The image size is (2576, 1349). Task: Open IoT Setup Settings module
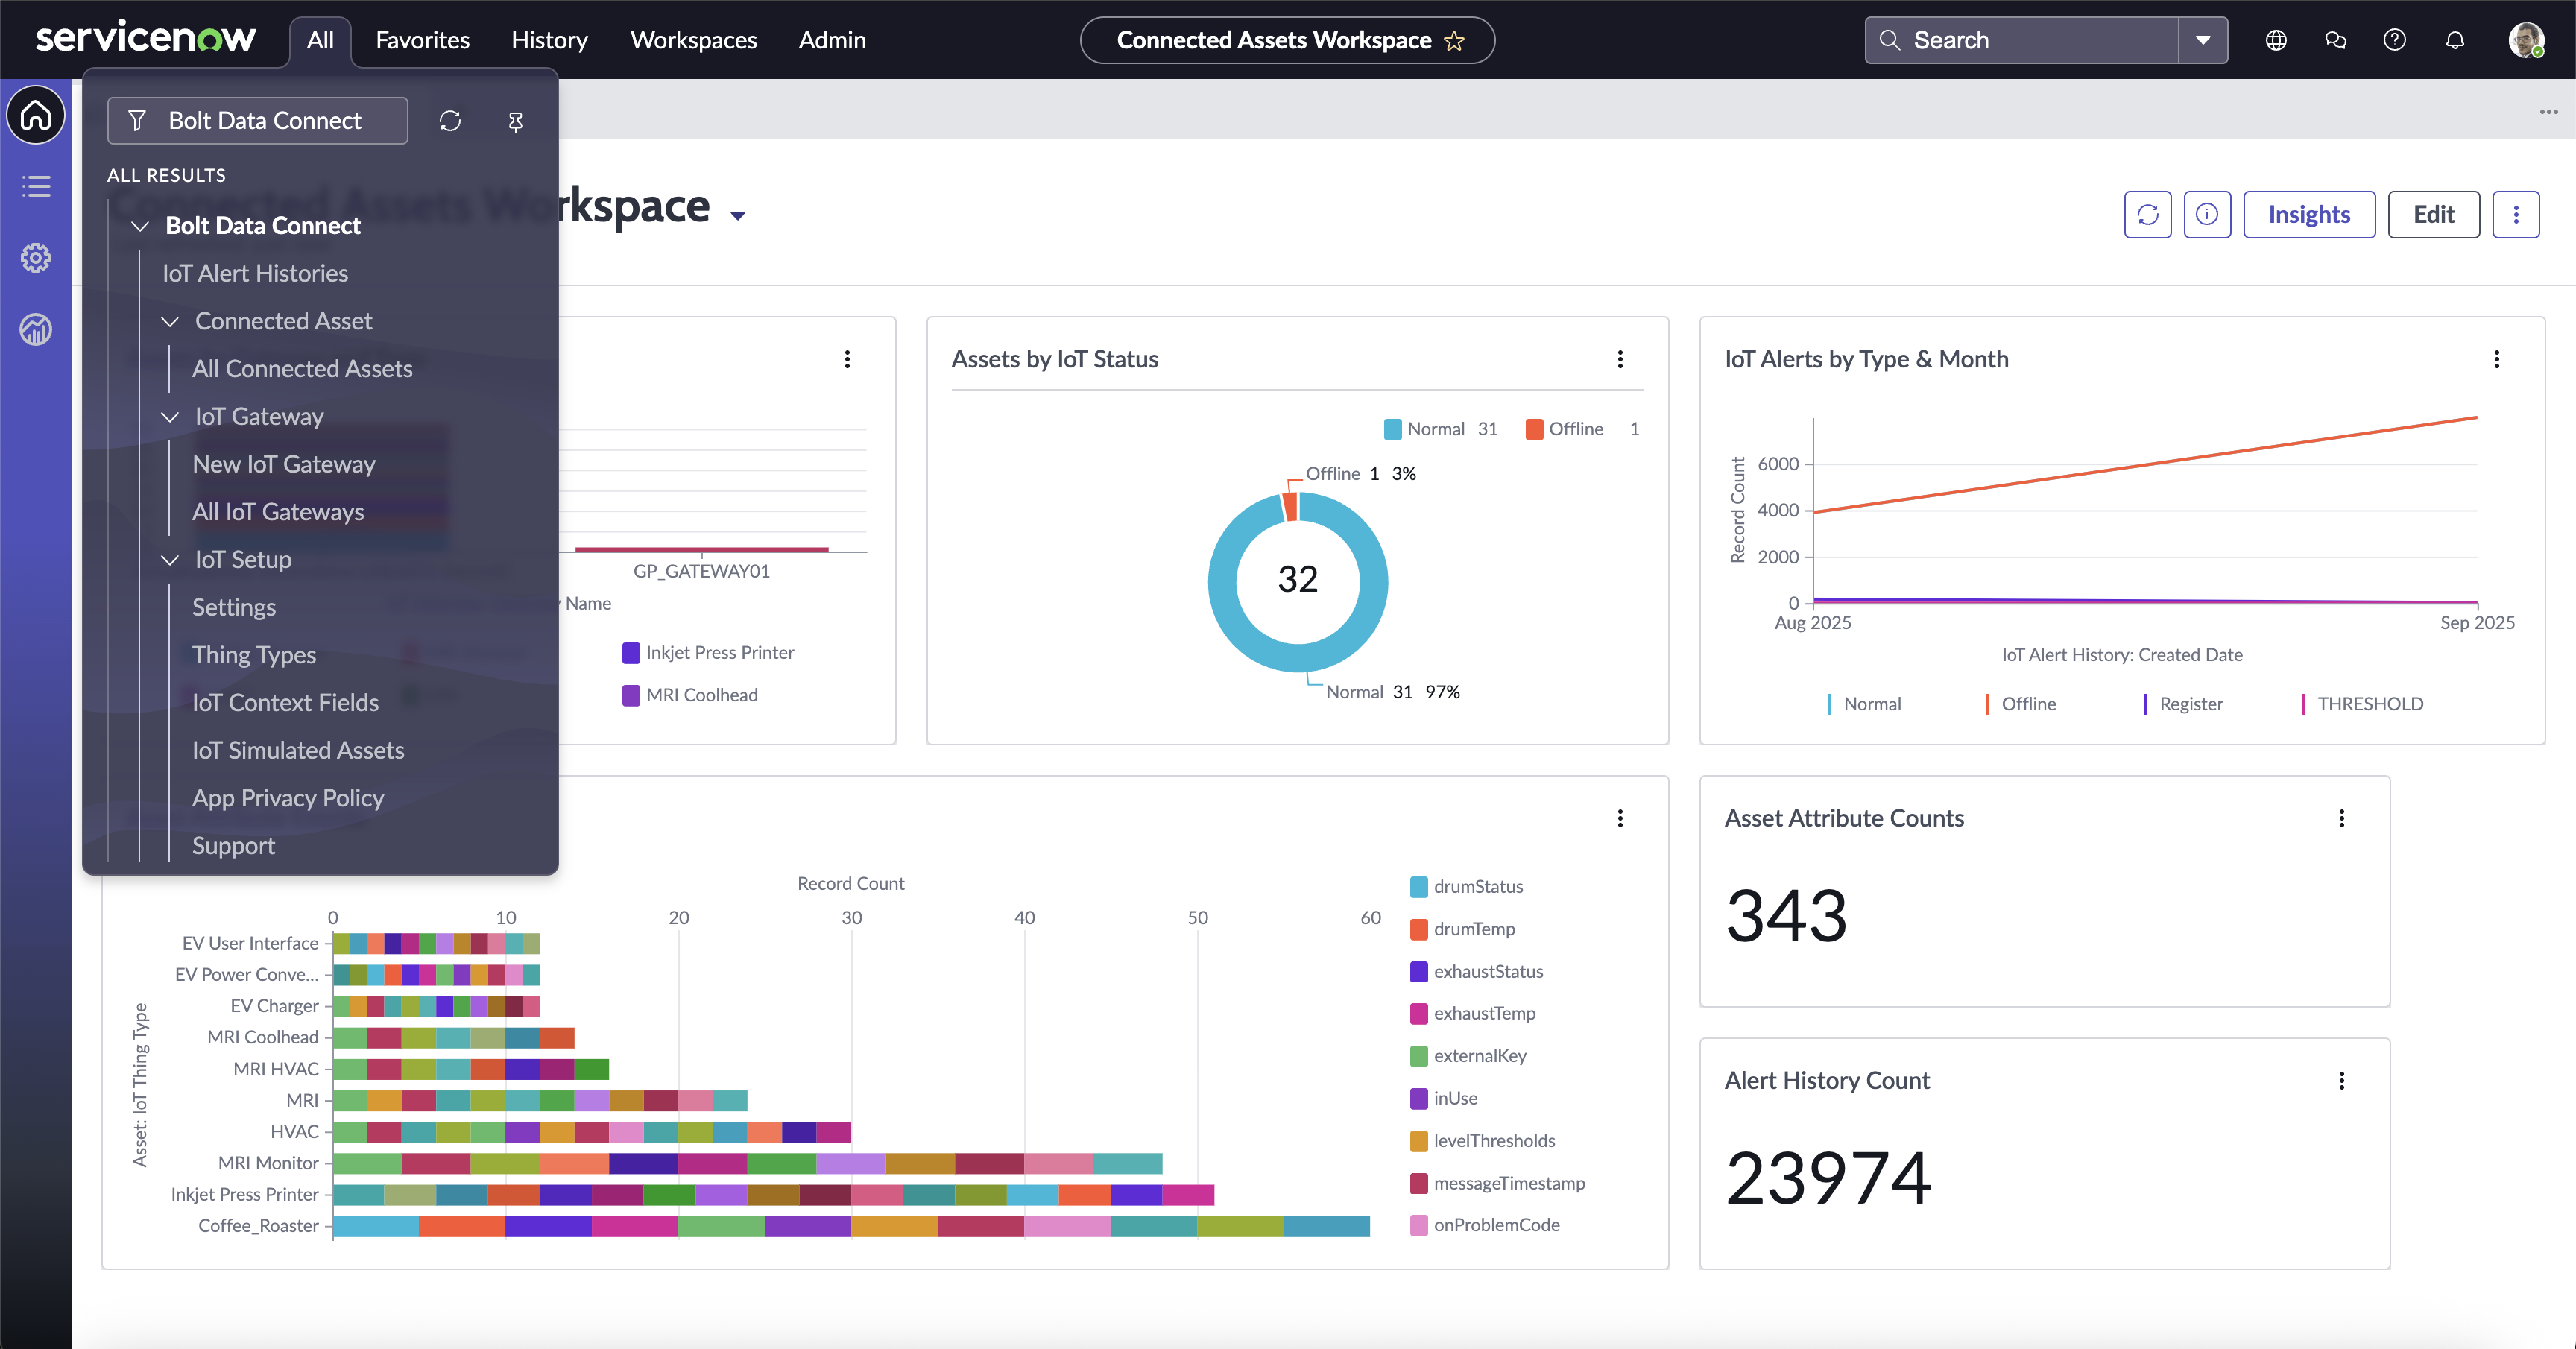tap(233, 607)
